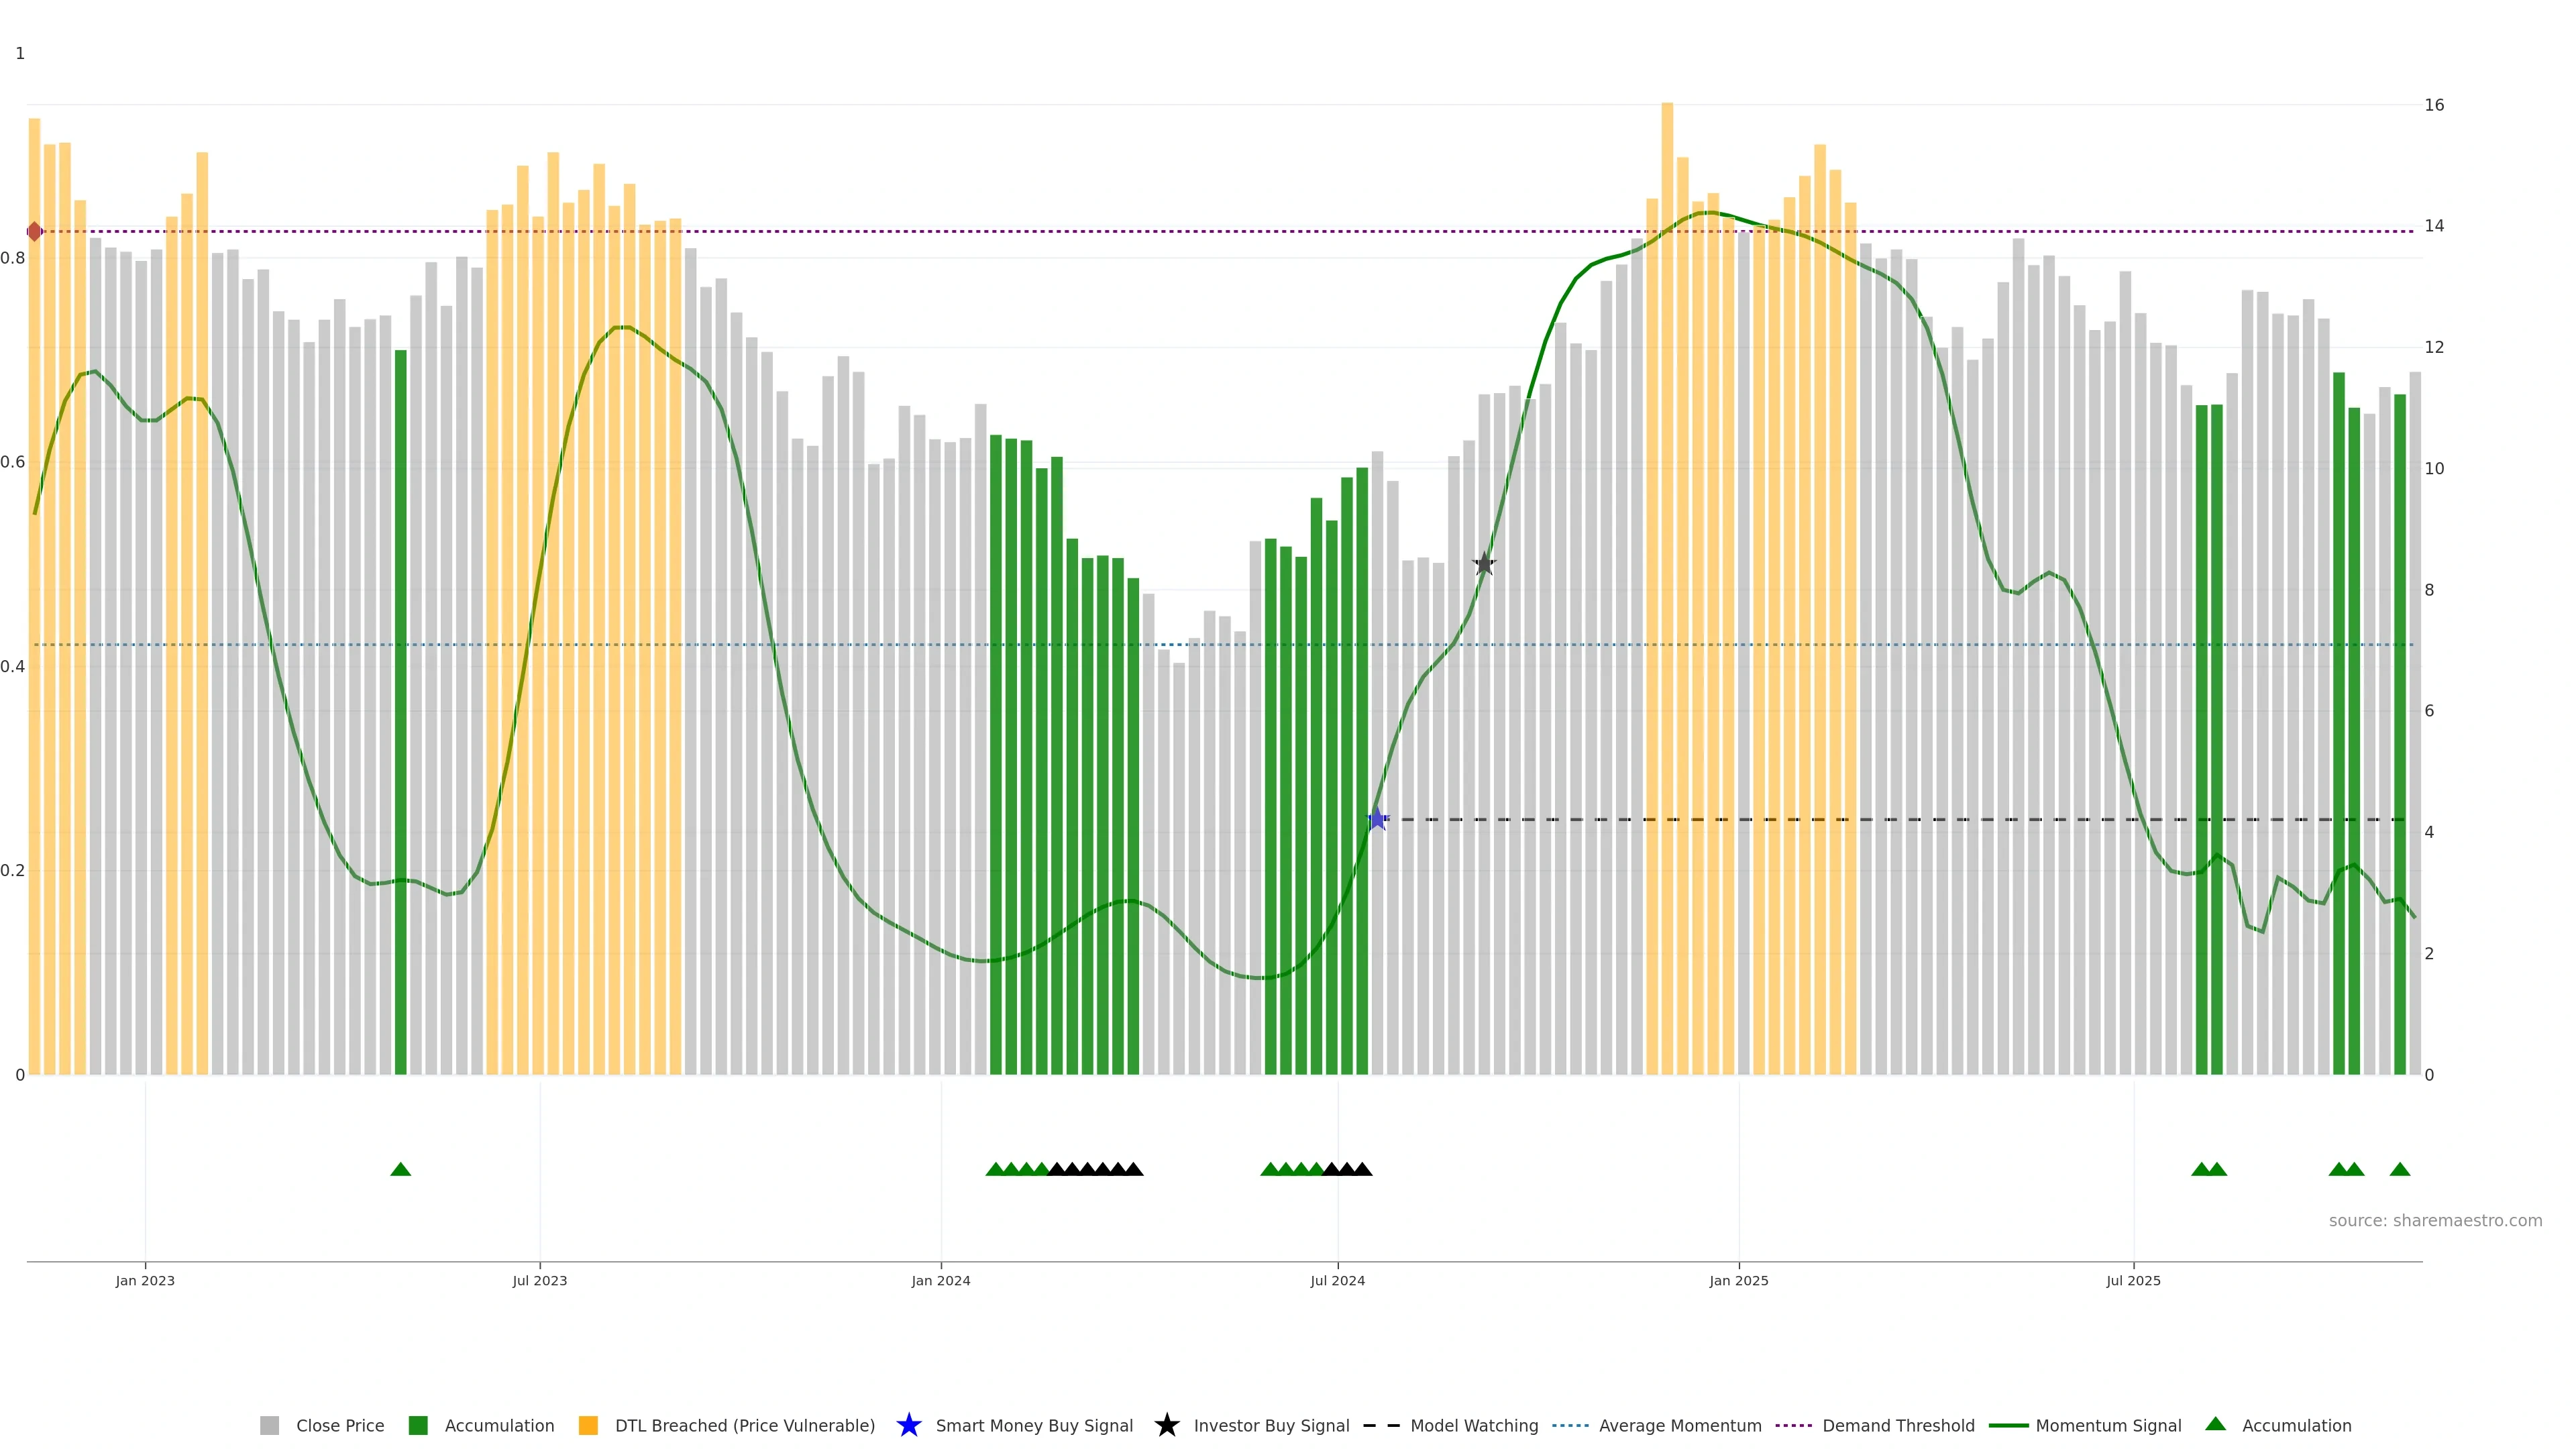Click the Jul 2025 axis label
The height and width of the screenshot is (1449, 2576).
point(2133,1280)
